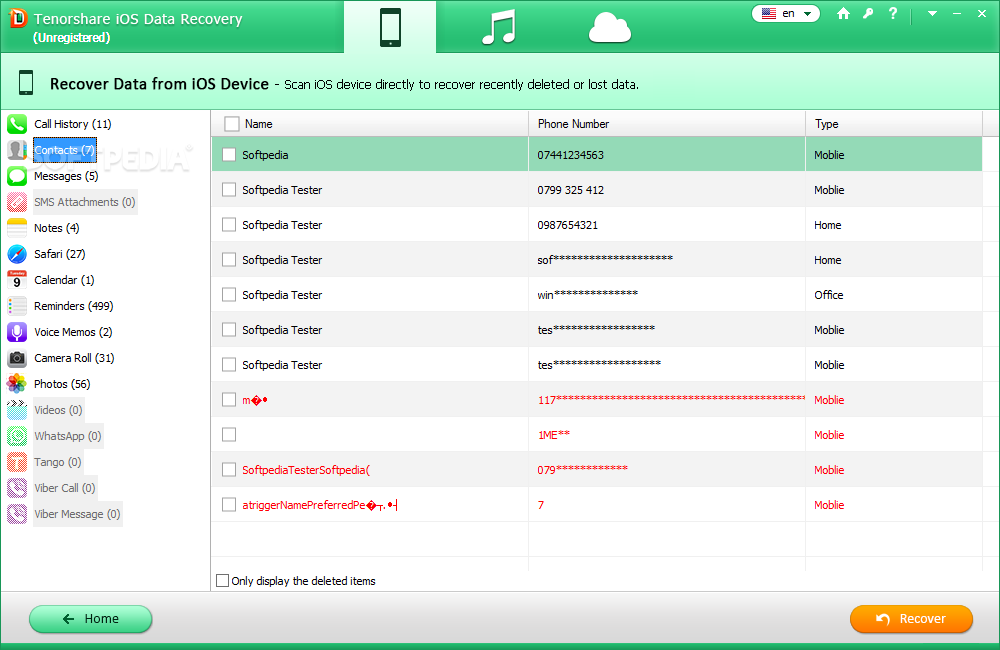
Task: Click the Tango icon
Action: click(x=17, y=462)
